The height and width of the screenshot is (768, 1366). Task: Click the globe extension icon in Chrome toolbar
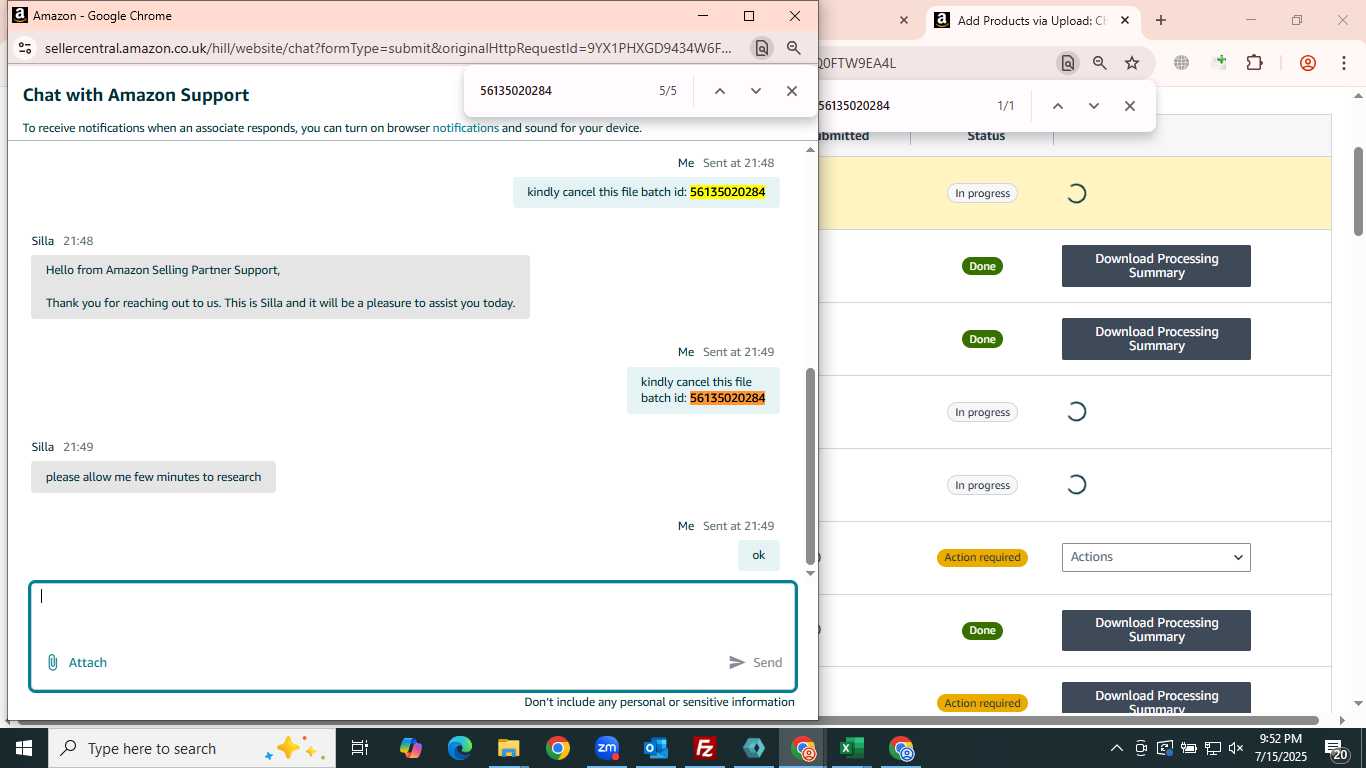click(x=1181, y=63)
